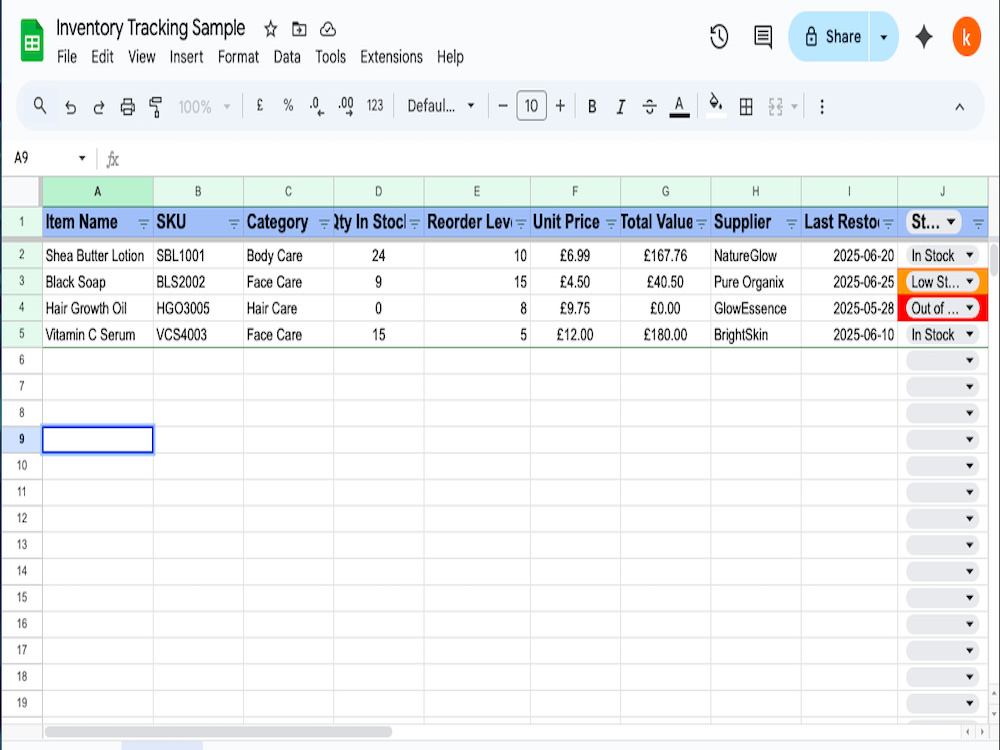Screen dimensions: 1000x750
Task: Decrease decimal places
Action: click(x=317, y=107)
